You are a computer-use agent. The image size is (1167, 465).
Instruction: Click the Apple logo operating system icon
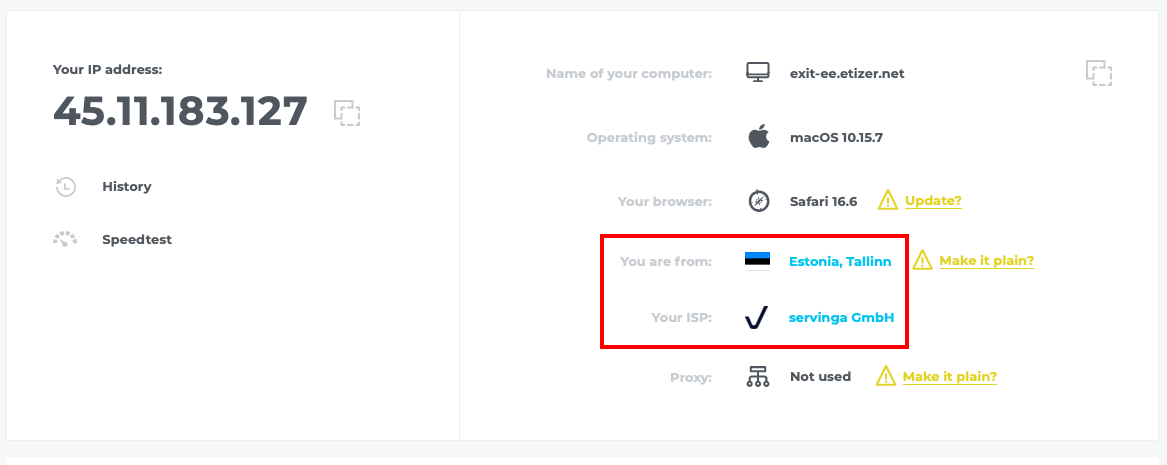(758, 138)
